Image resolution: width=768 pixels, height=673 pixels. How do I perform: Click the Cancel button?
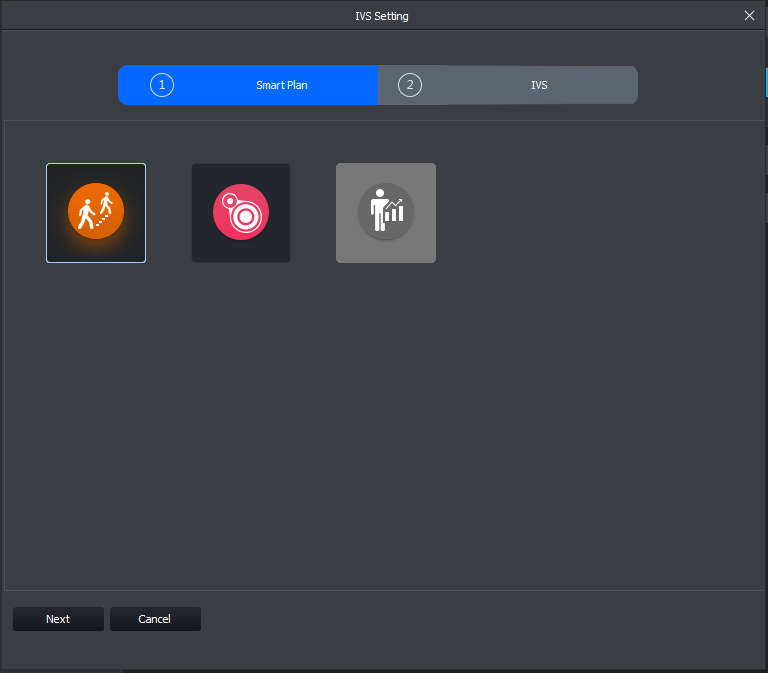155,619
